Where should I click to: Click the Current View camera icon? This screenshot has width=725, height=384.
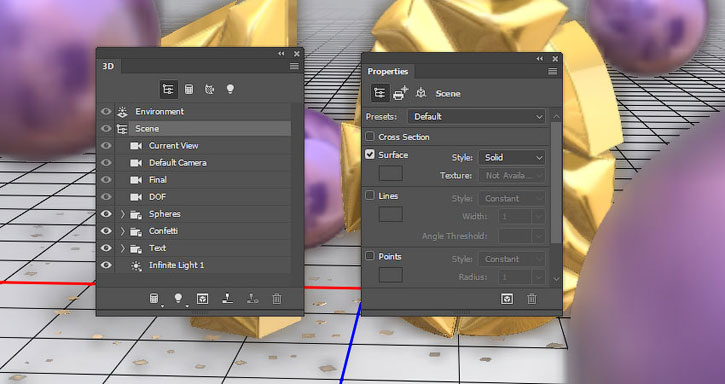[x=136, y=146]
